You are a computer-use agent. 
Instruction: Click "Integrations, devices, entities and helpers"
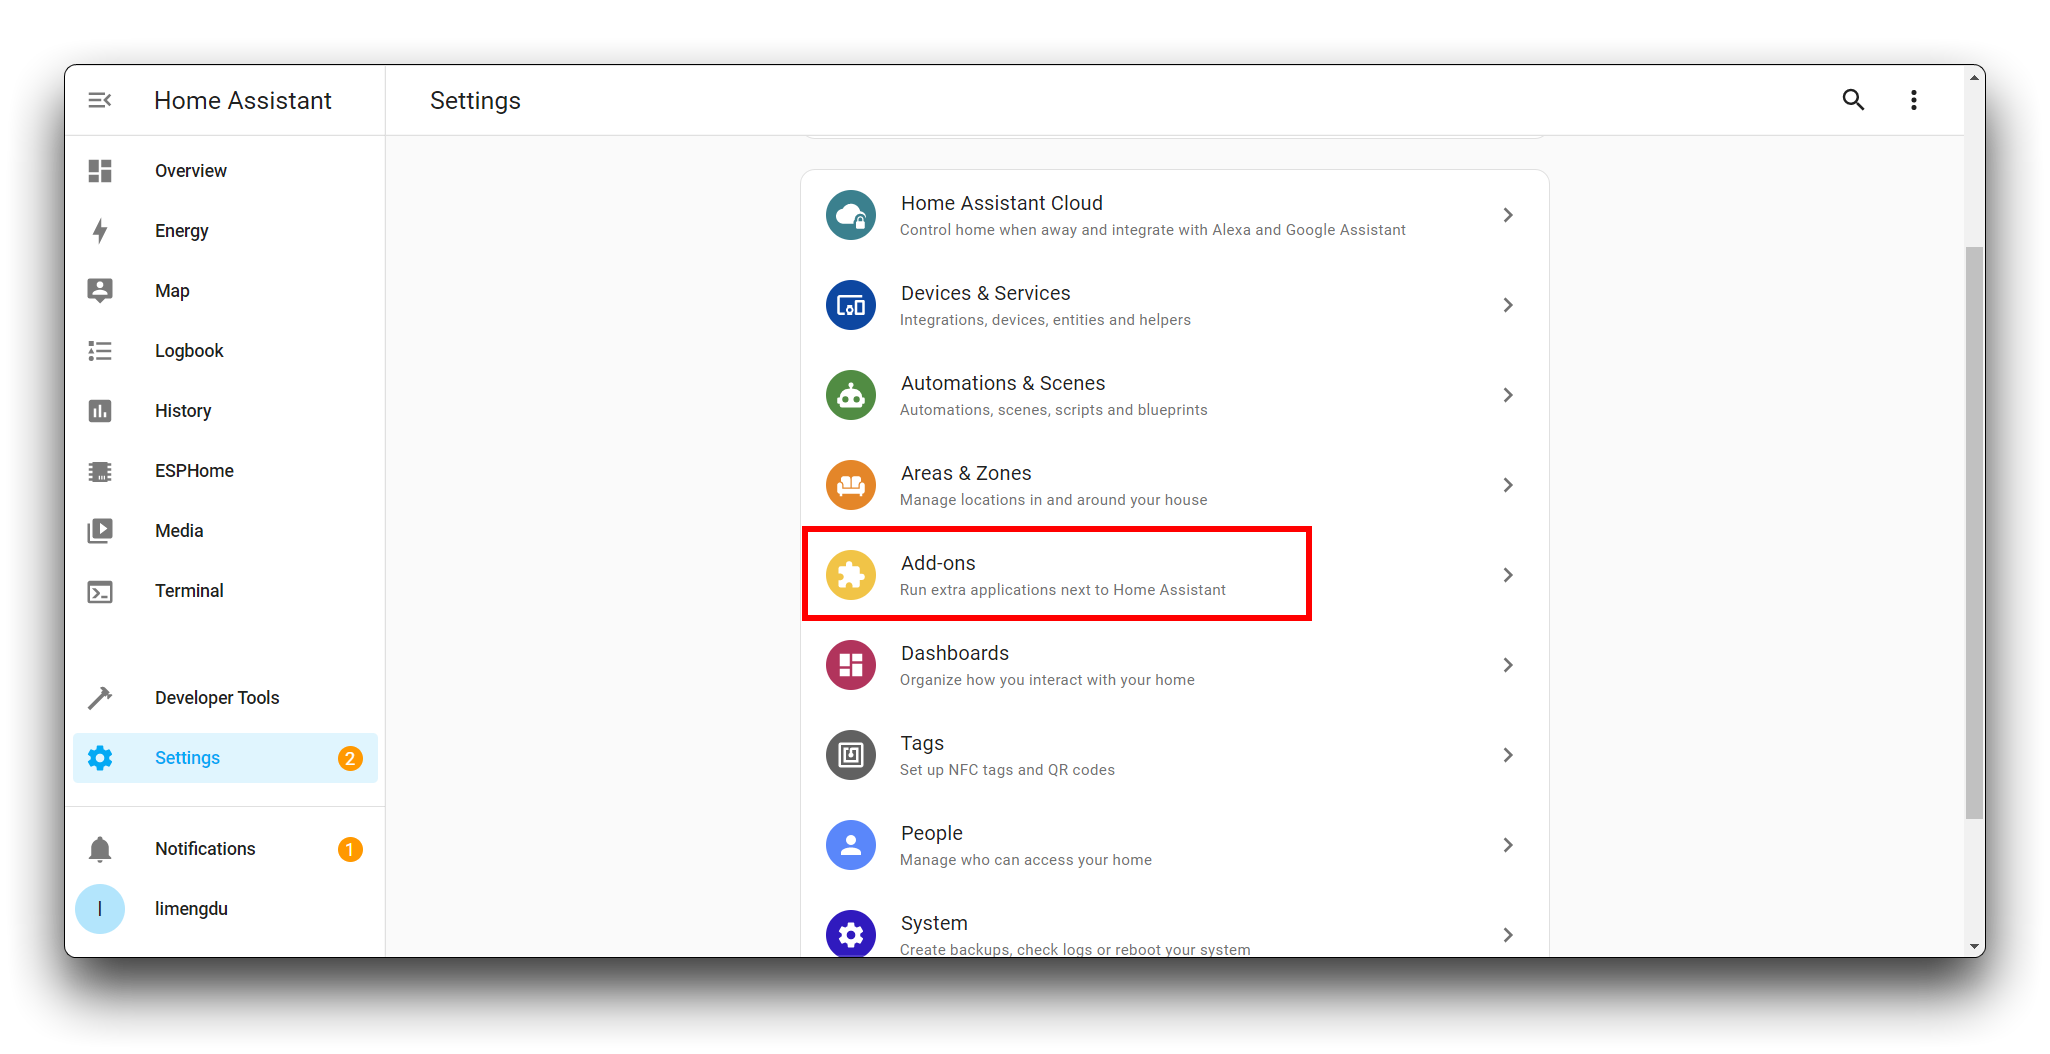tap(1045, 320)
